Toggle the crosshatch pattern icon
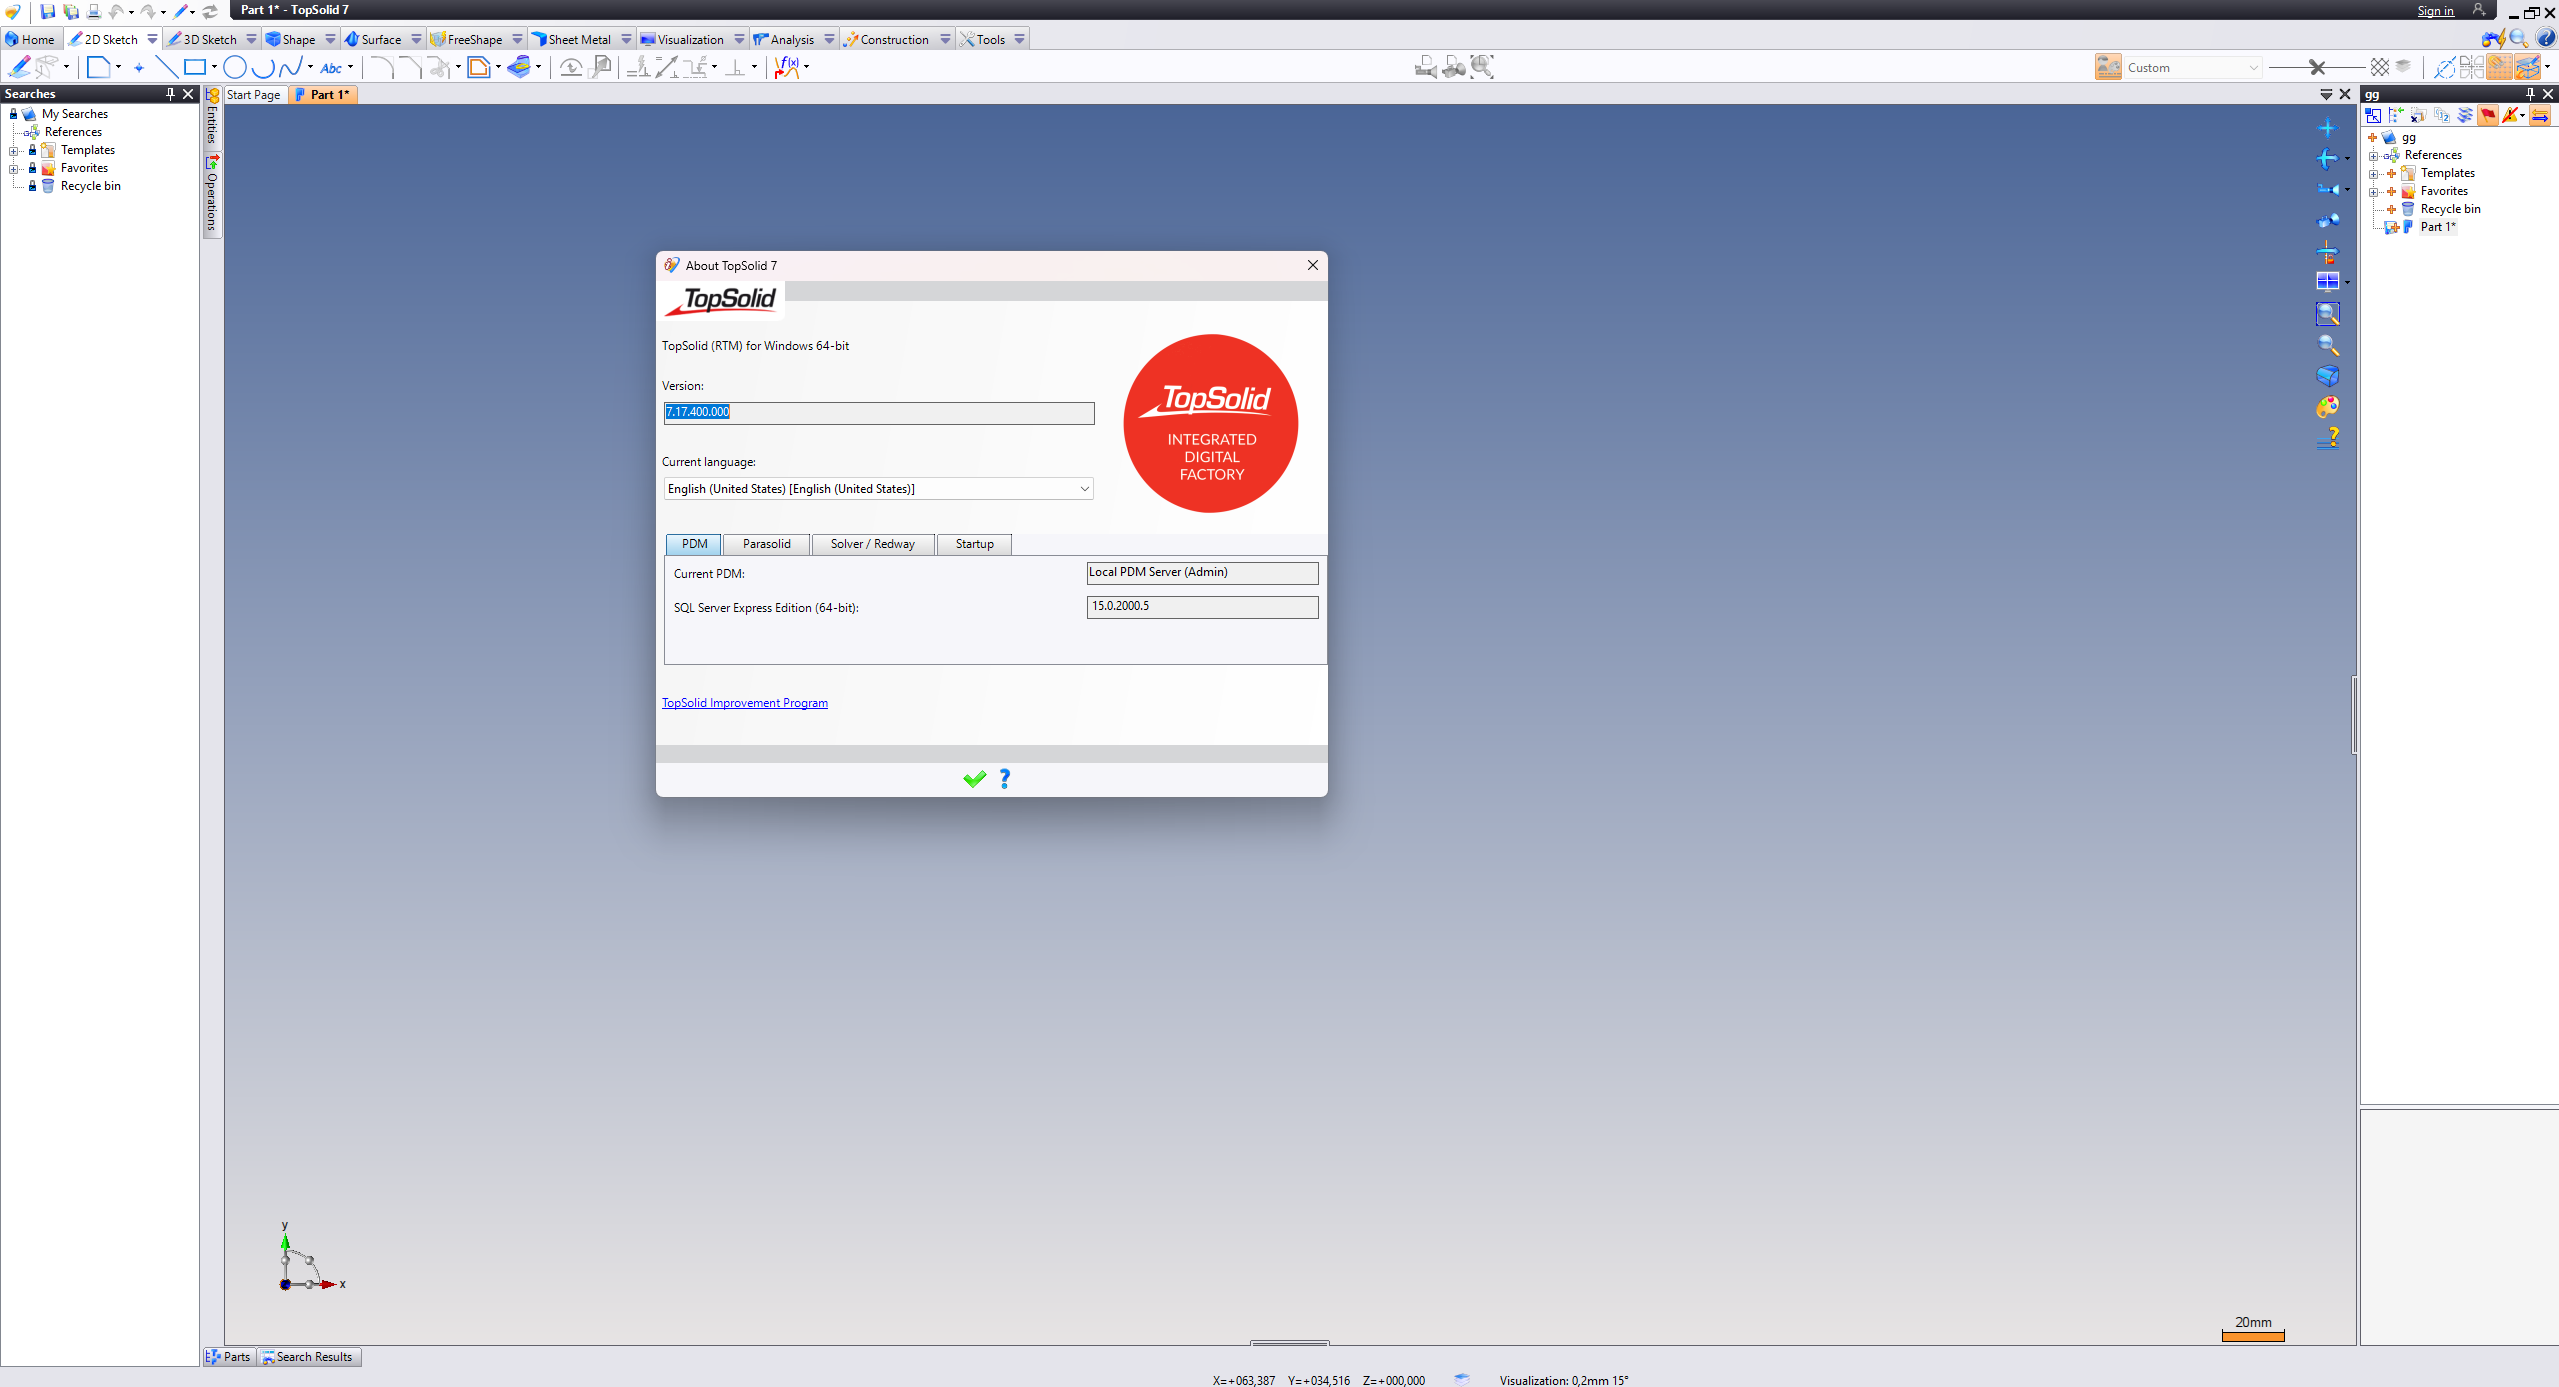2559x1387 pixels. [x=2380, y=67]
